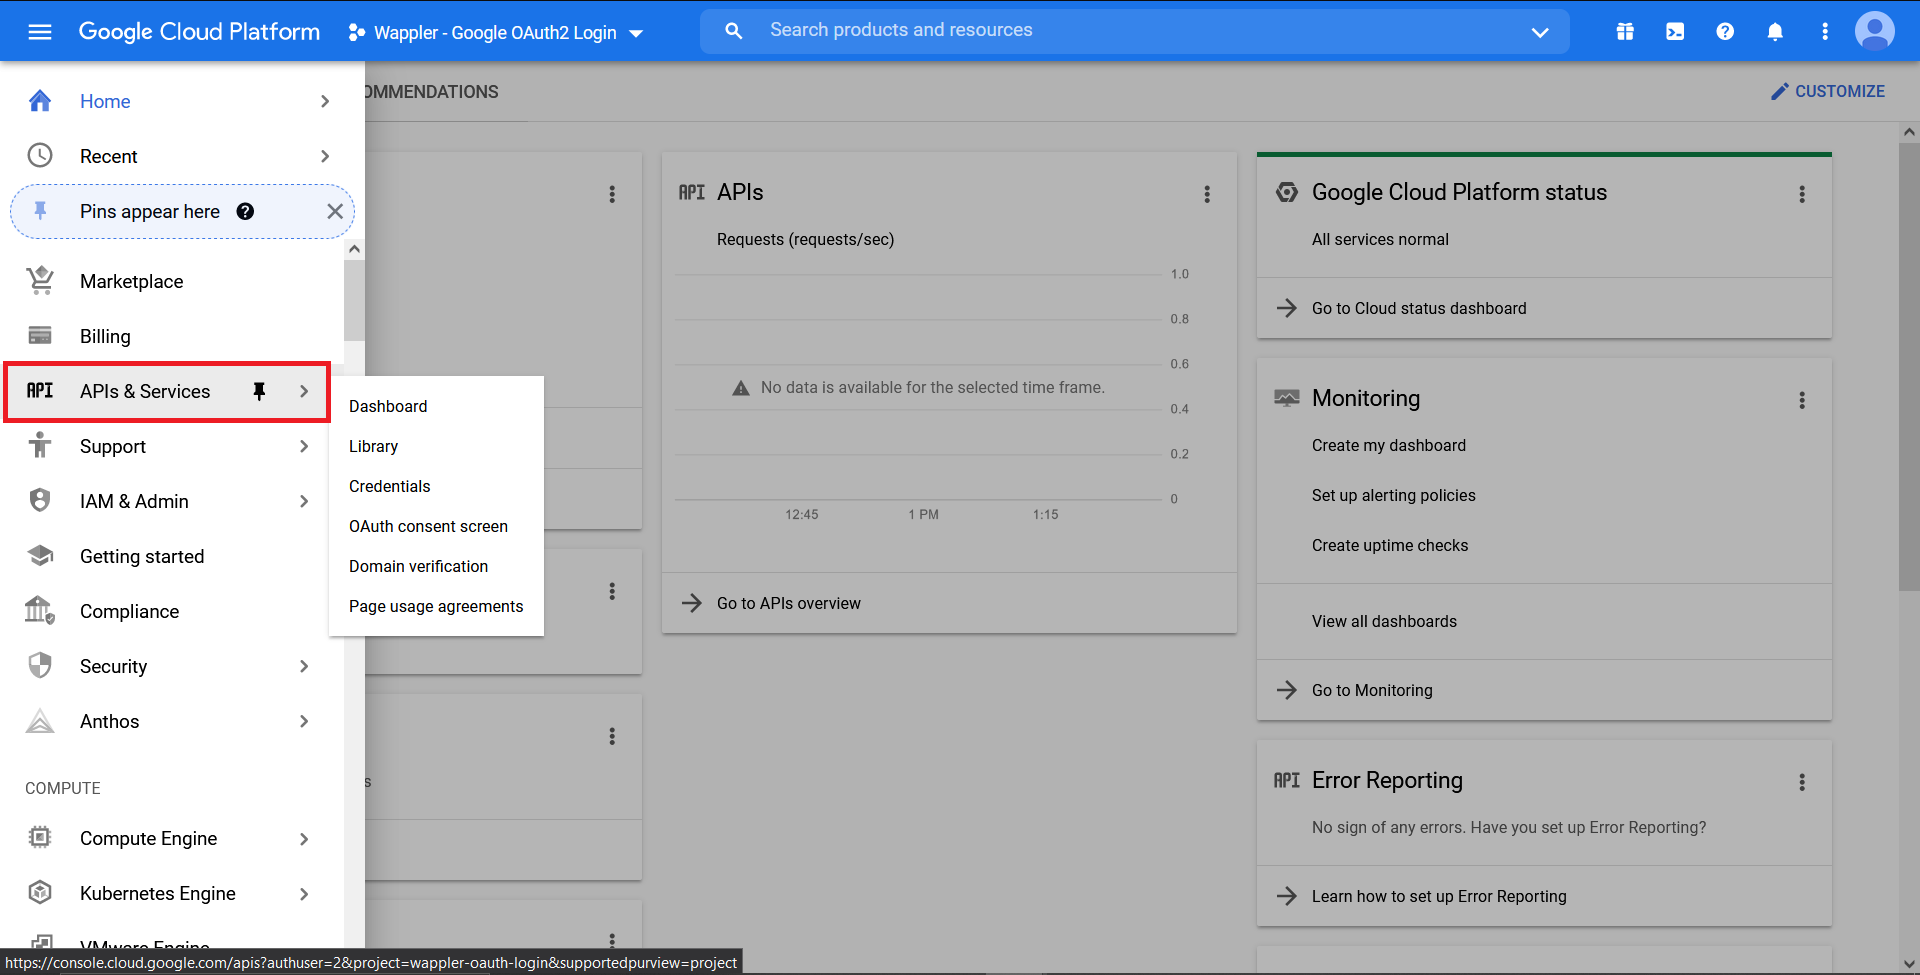
Task: Open the help question mark icon
Action: tap(1725, 32)
